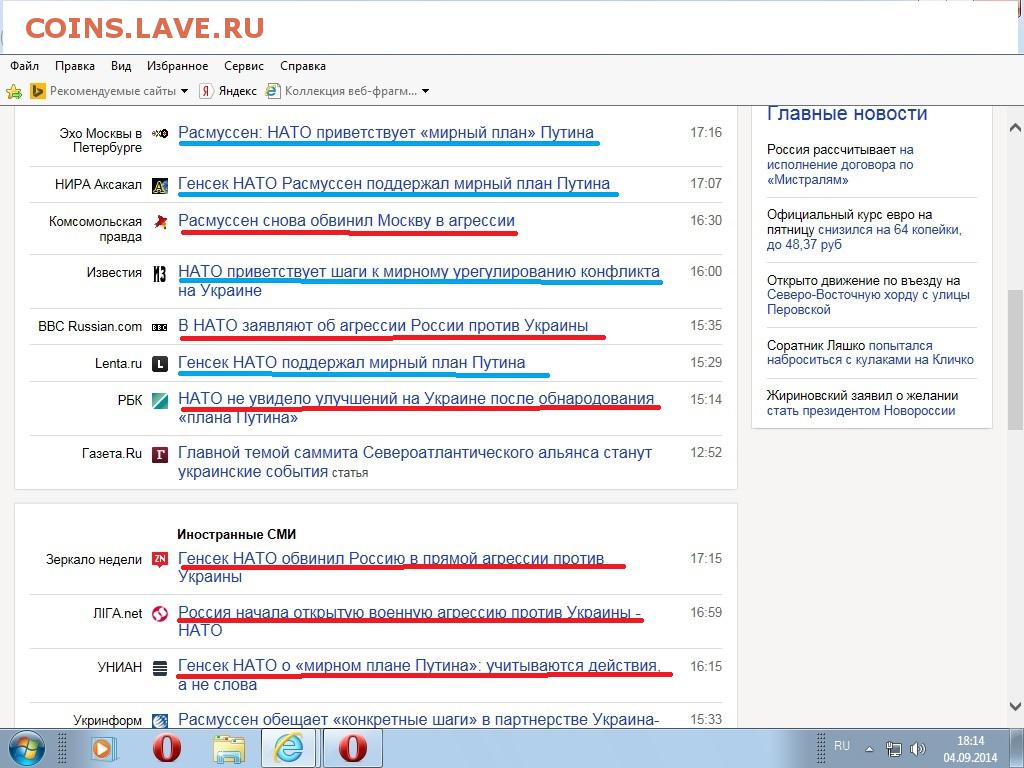The width and height of the screenshot is (1024, 768).
Task: Click the scrollbar up arrow
Action: pyautogui.click(x=1015, y=127)
